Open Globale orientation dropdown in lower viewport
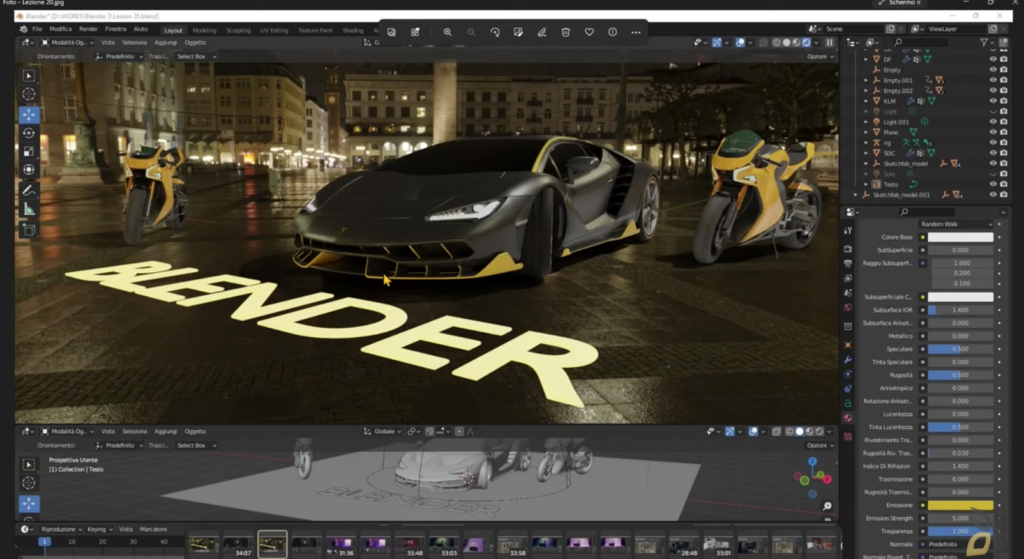This screenshot has width=1024, height=559. (383, 432)
